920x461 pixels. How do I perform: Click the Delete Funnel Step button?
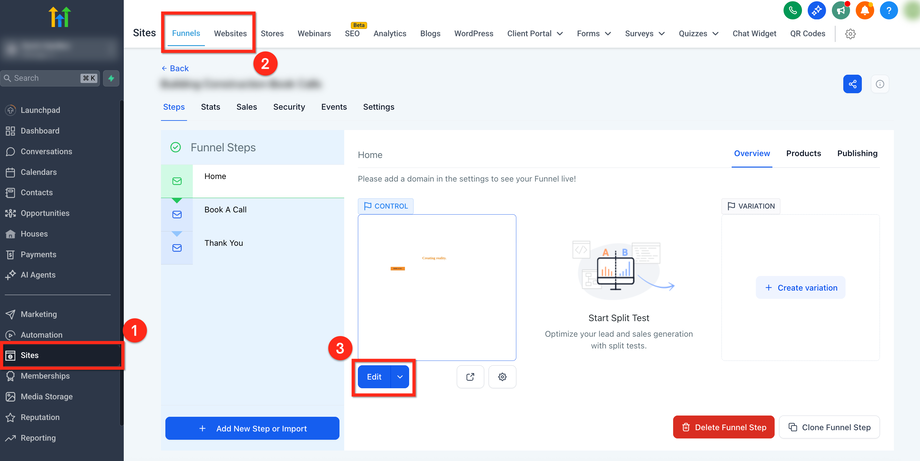723,427
